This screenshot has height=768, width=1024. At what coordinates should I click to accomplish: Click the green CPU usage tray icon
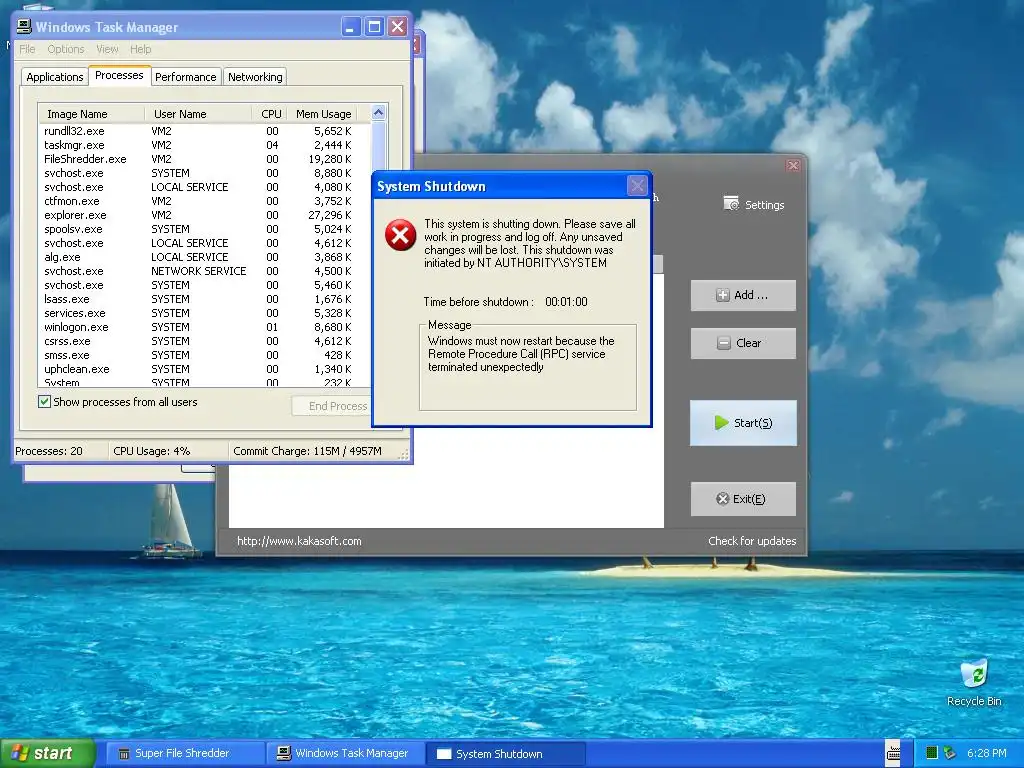(932, 753)
